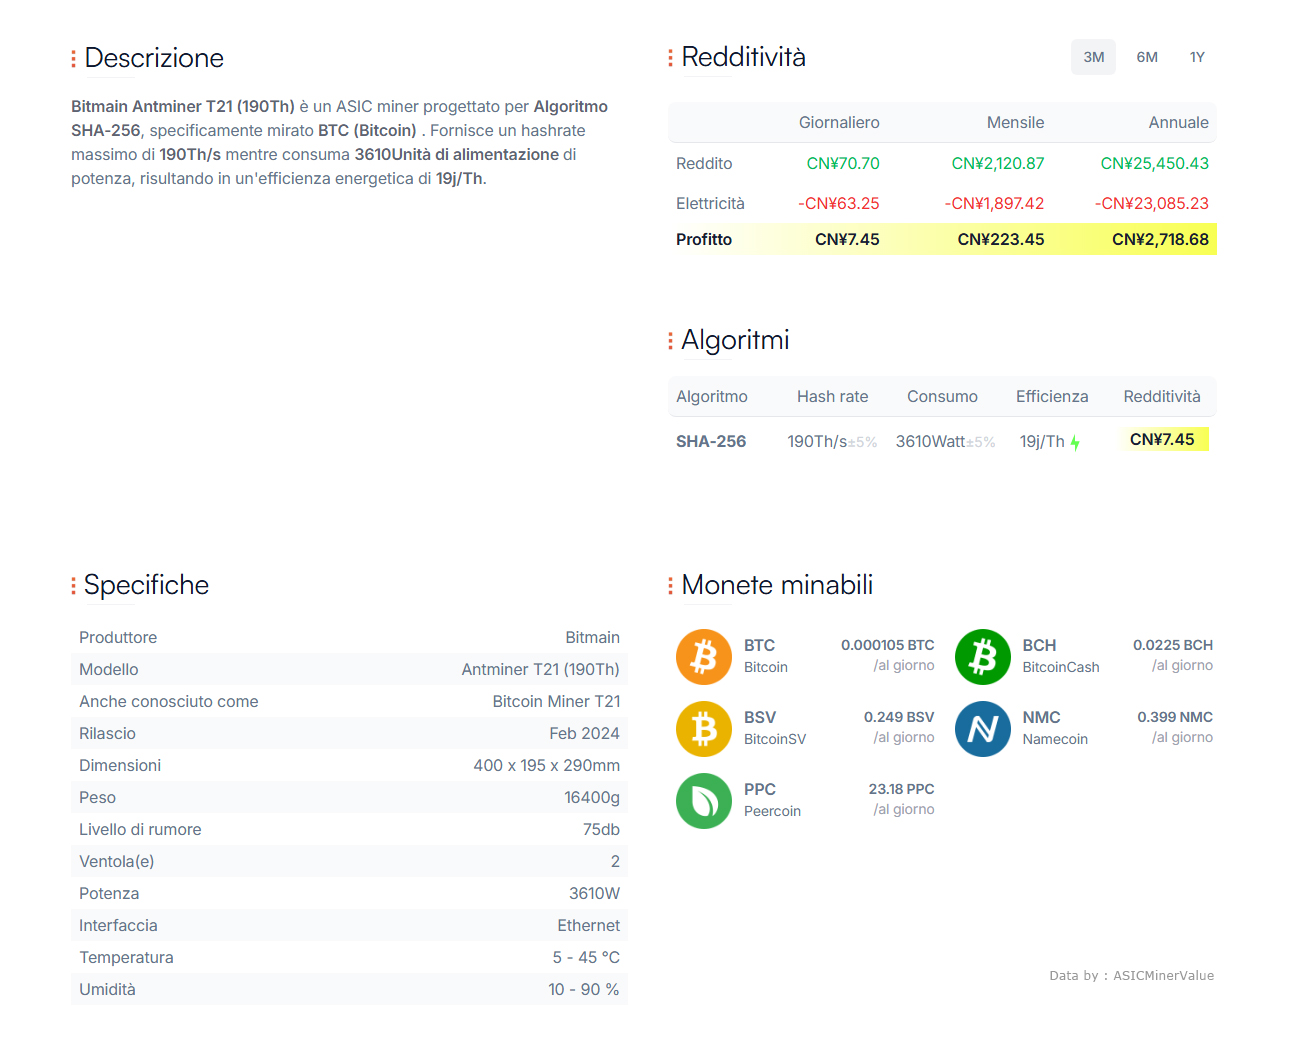
Task: Click the Feb 2024 release value
Action: click(x=584, y=734)
